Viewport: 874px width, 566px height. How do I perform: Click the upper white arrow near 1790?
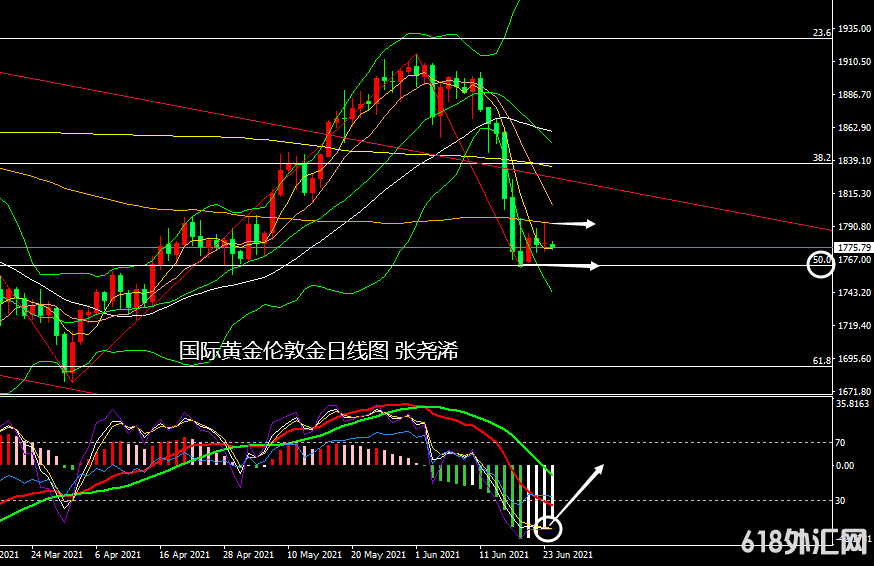tap(575, 223)
